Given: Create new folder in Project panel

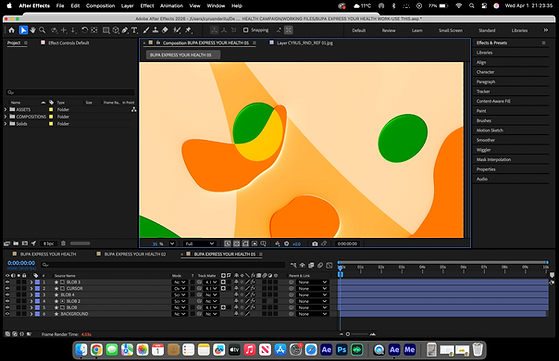Looking at the screenshot, I should pyautogui.click(x=16, y=243).
